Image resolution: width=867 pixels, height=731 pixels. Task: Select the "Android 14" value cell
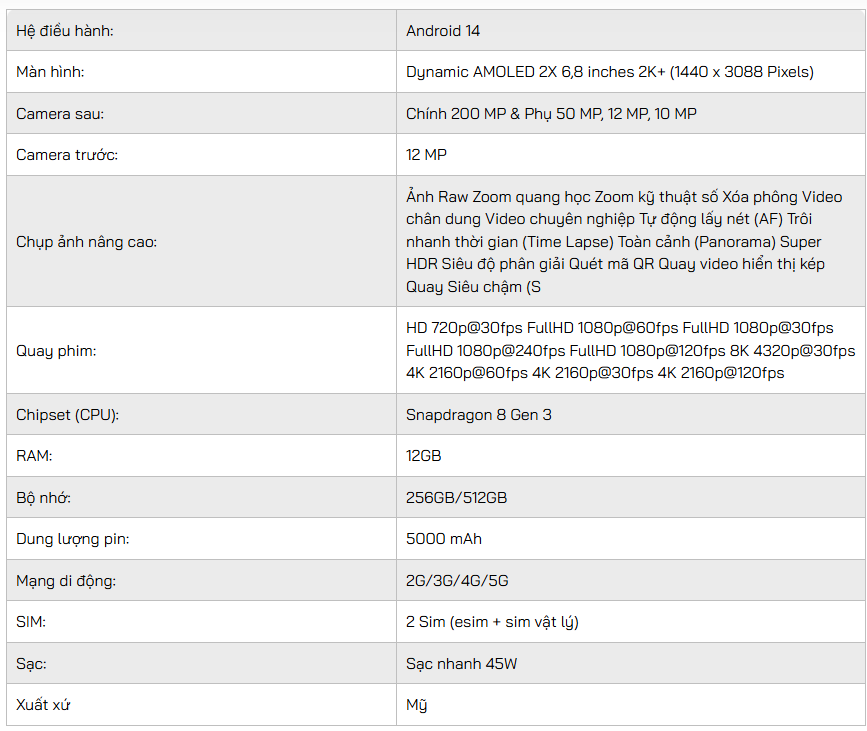[x=443, y=31]
